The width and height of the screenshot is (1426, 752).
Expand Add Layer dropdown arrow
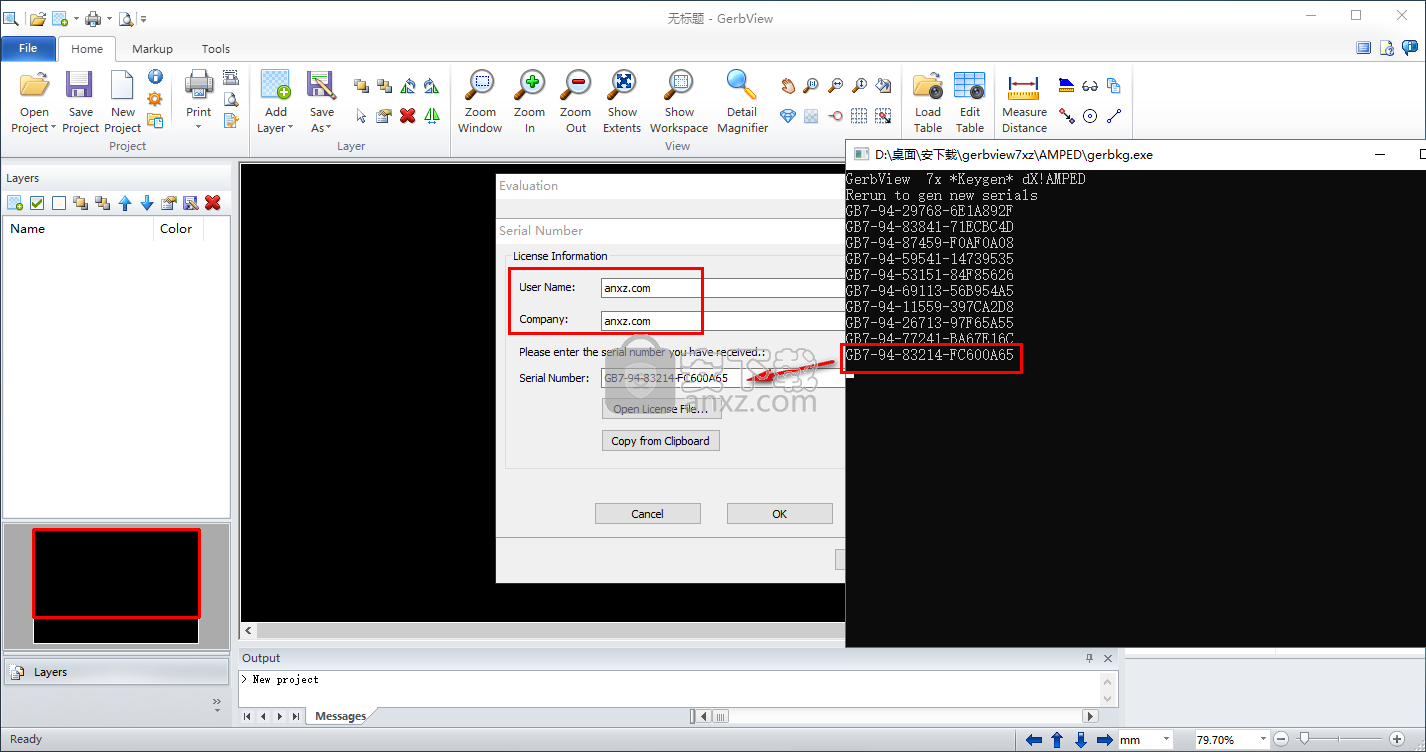pos(290,129)
